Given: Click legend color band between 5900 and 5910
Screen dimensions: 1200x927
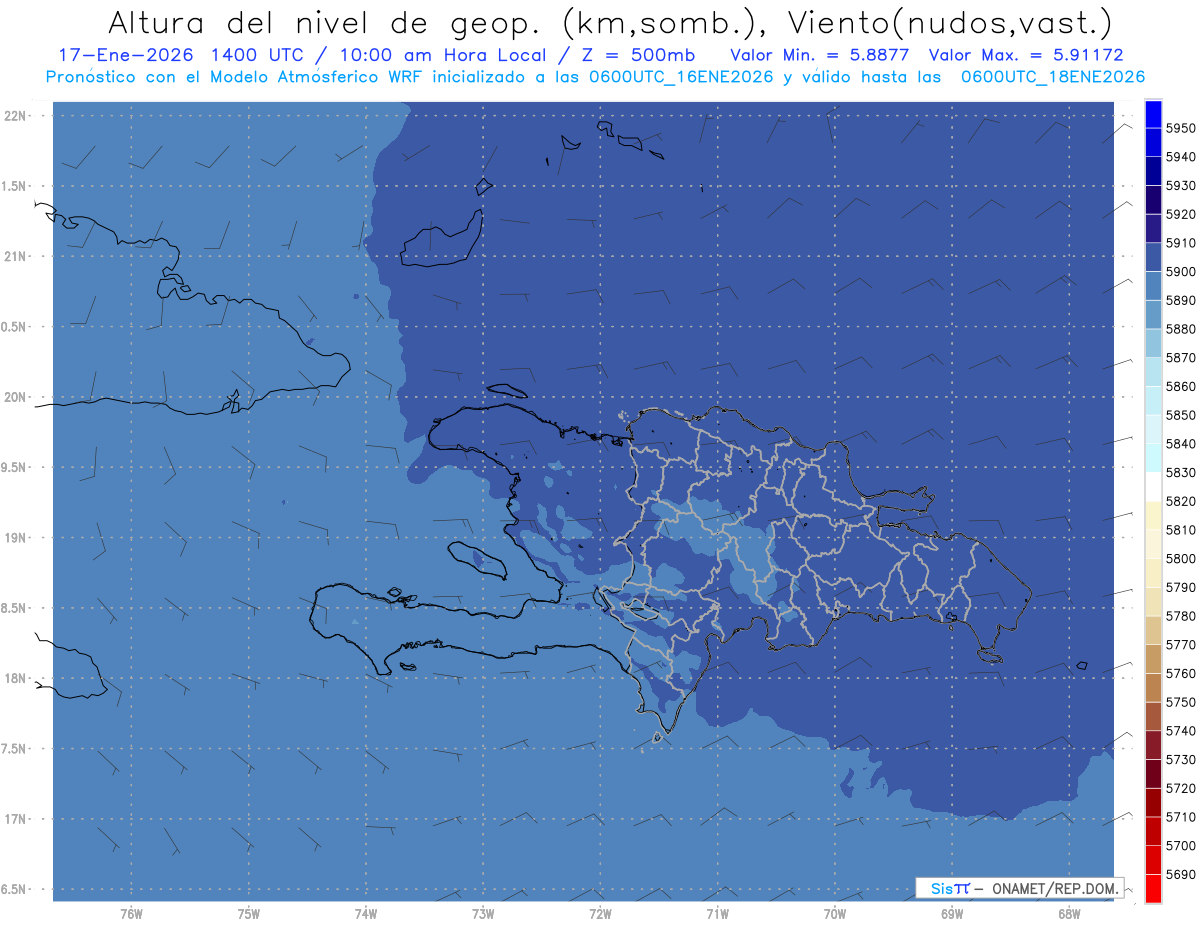Looking at the screenshot, I should coord(1153,257).
